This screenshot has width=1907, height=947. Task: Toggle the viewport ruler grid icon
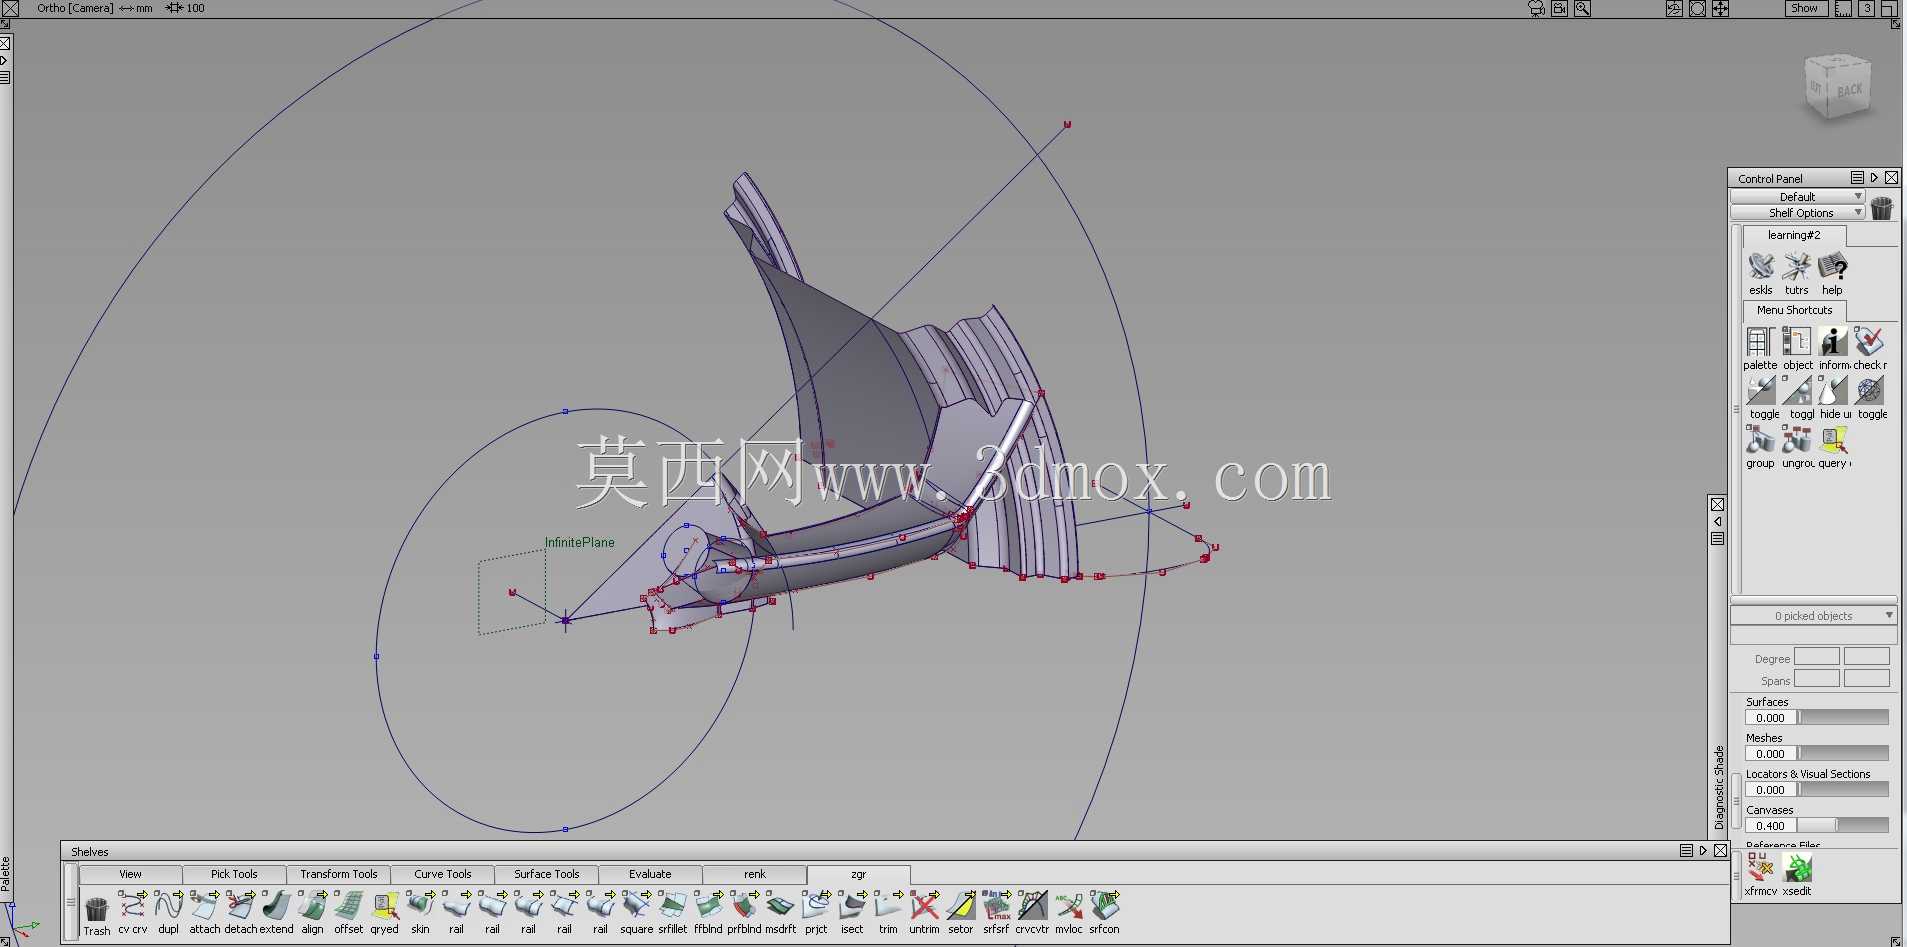pos(1843,8)
